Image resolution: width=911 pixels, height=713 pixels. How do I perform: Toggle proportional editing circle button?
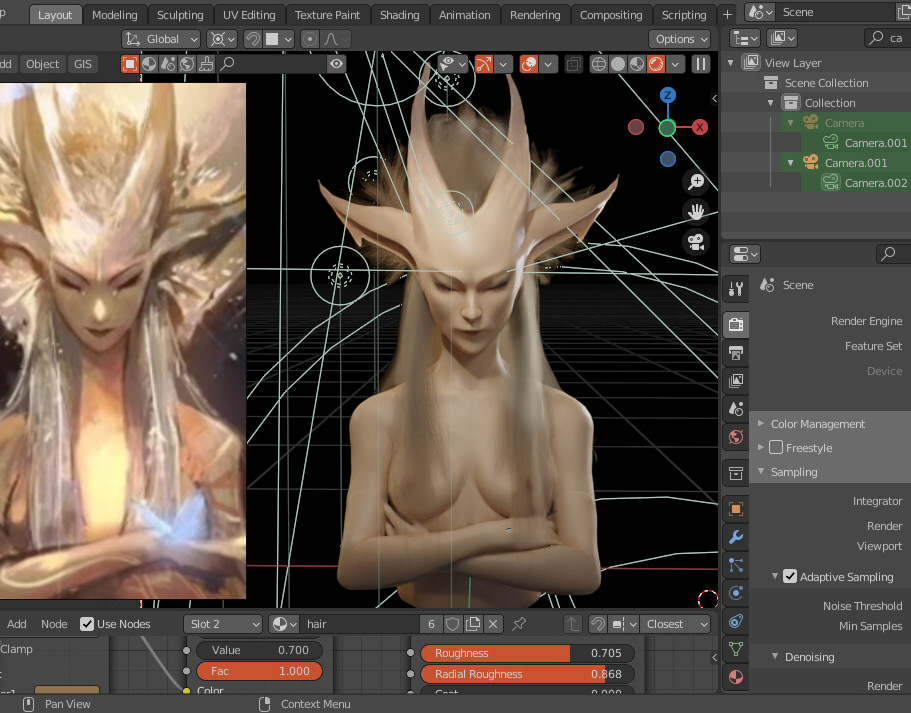click(x=310, y=40)
